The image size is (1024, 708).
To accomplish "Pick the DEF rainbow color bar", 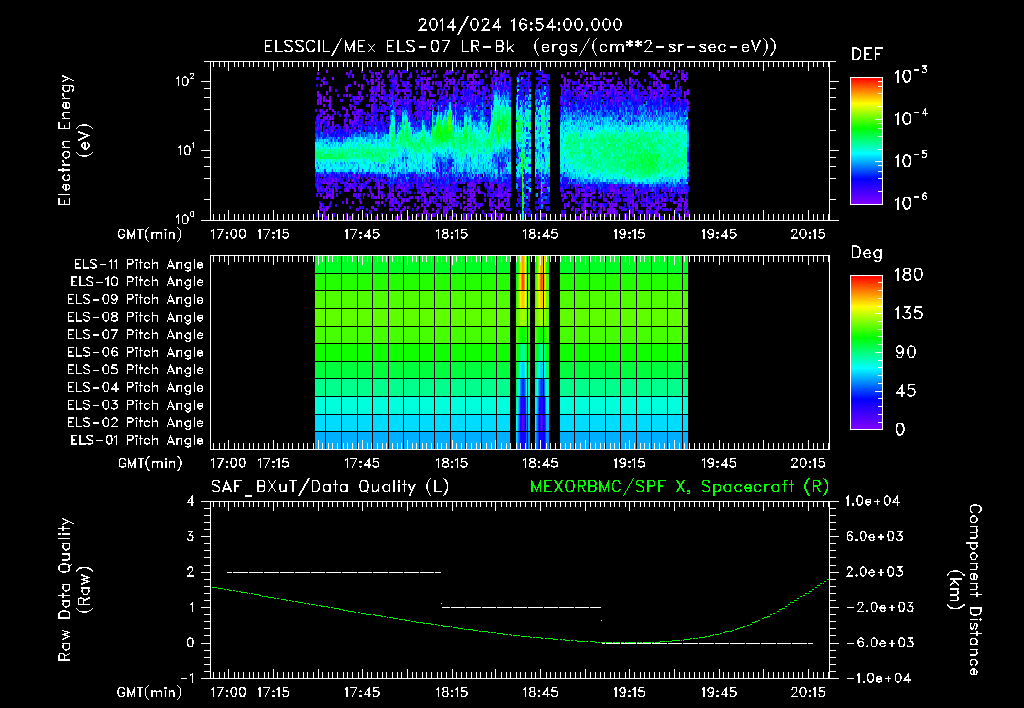I will (866, 141).
